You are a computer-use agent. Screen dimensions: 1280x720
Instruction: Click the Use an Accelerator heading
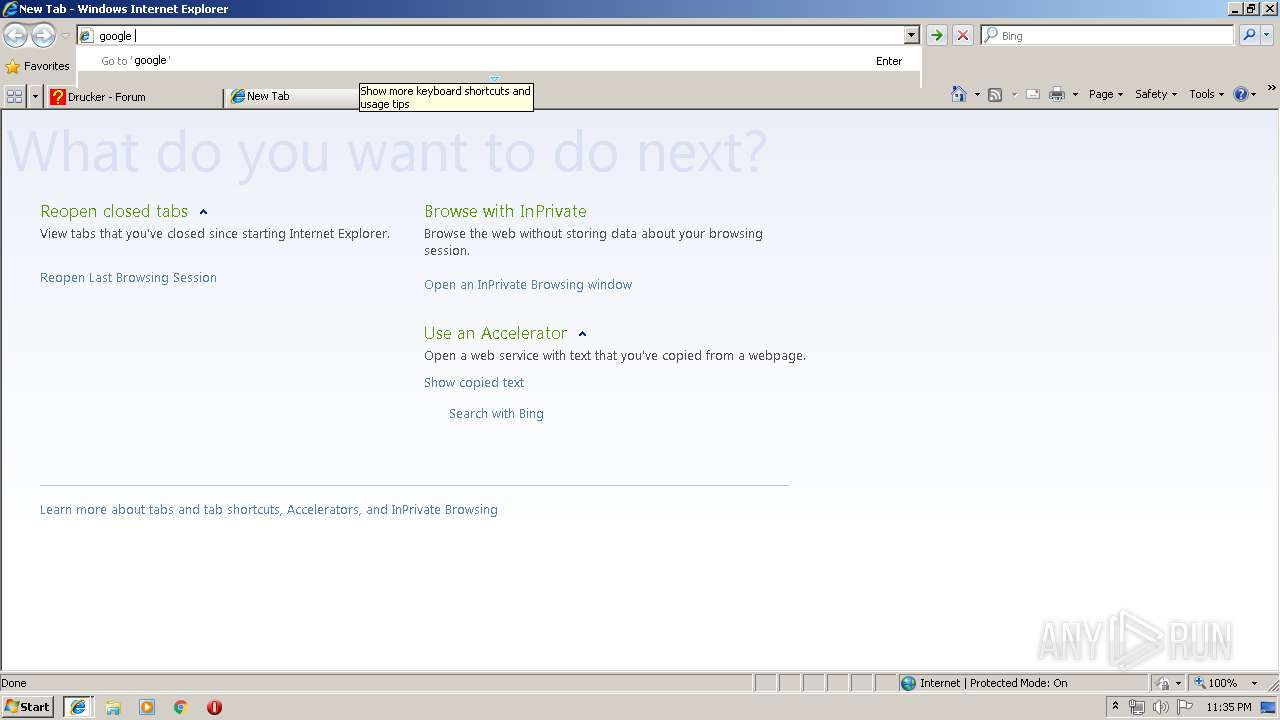tap(495, 334)
